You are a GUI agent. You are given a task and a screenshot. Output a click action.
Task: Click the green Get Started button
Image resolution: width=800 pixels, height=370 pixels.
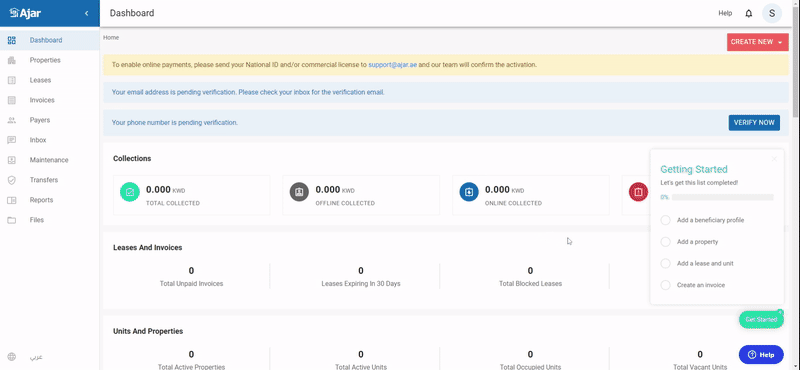point(761,319)
